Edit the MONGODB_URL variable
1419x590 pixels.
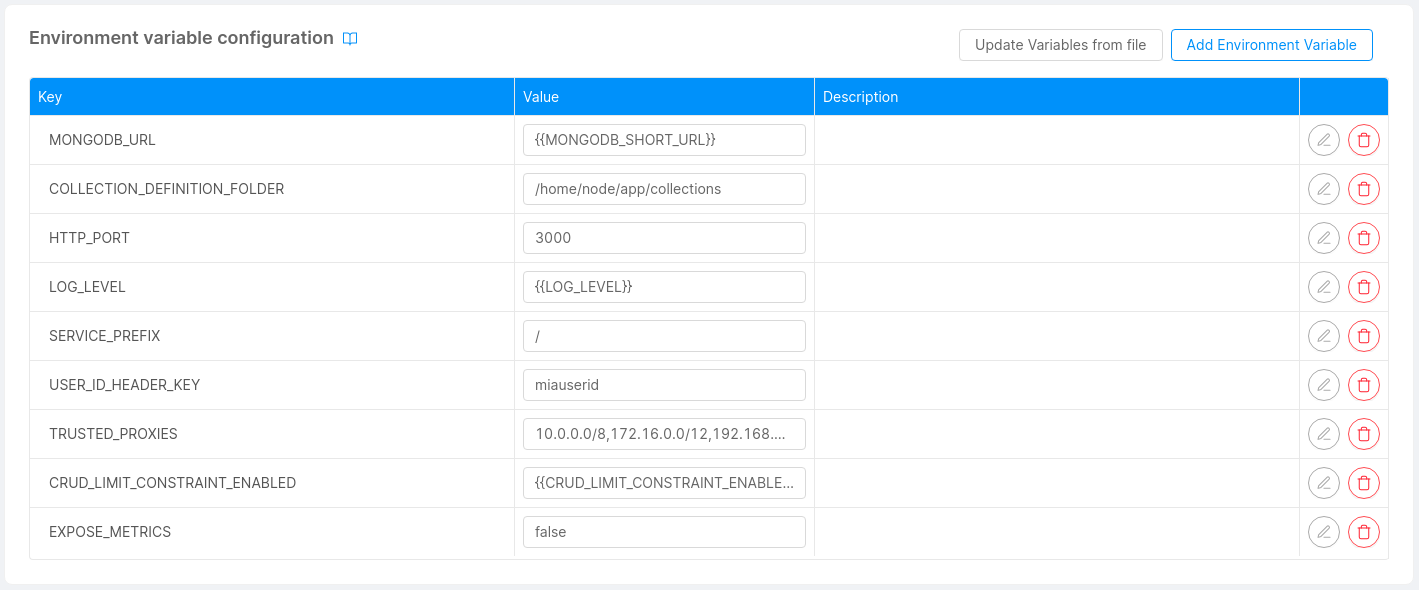click(1323, 140)
